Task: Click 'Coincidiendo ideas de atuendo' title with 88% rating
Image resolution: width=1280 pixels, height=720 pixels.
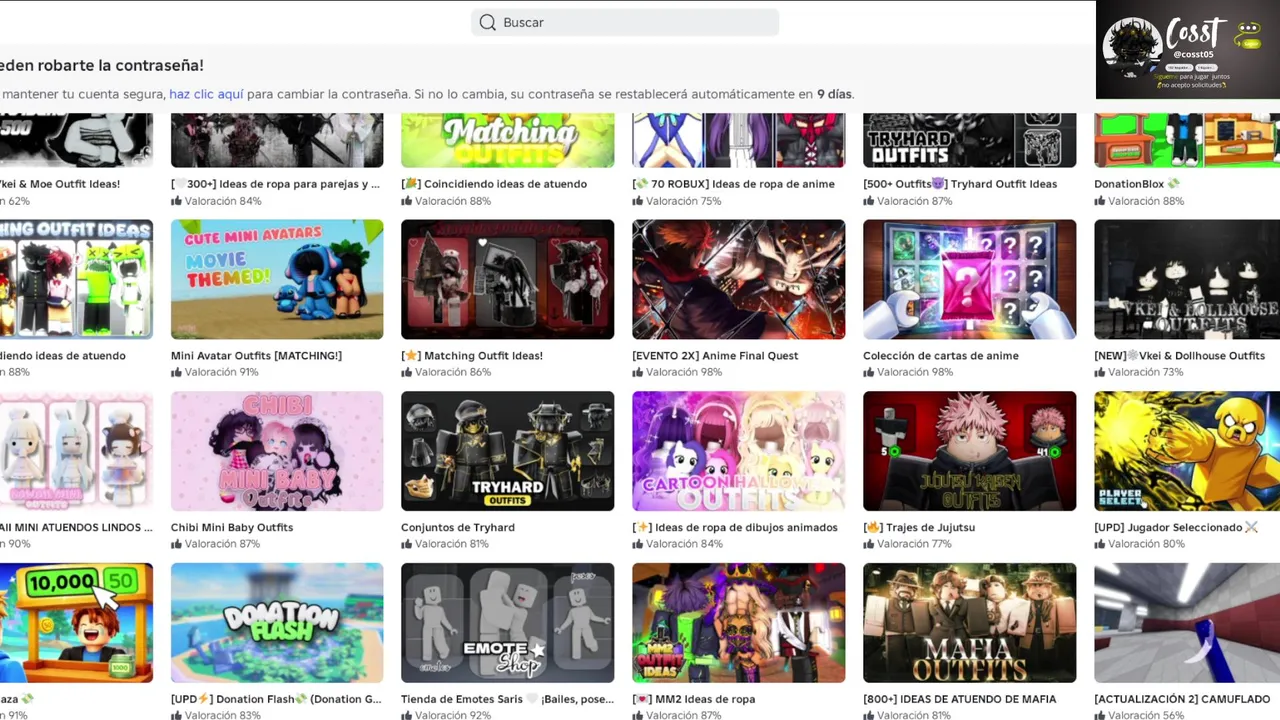Action: (494, 184)
